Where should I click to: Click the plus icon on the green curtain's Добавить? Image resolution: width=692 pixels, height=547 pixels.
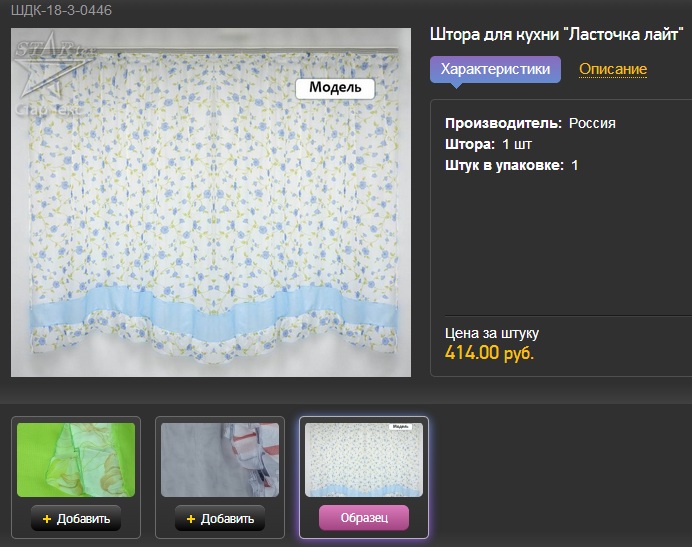[47, 519]
